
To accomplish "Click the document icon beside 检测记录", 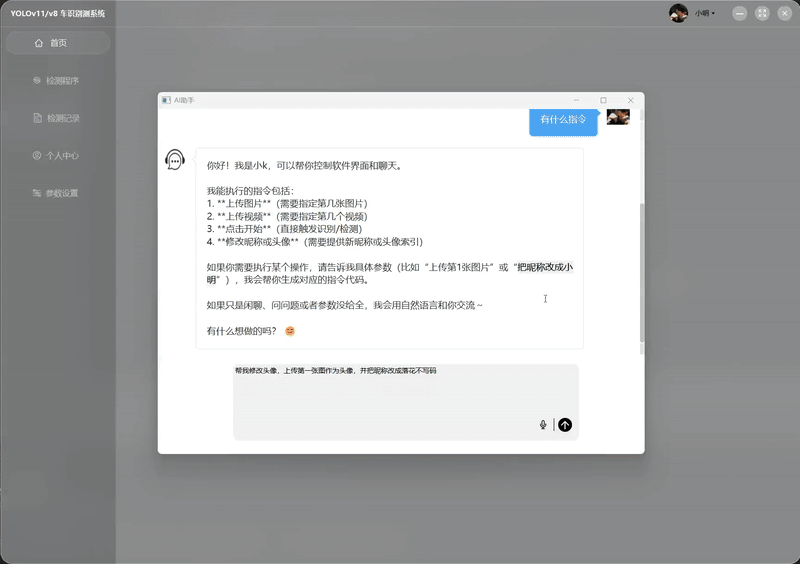I will [x=37, y=118].
